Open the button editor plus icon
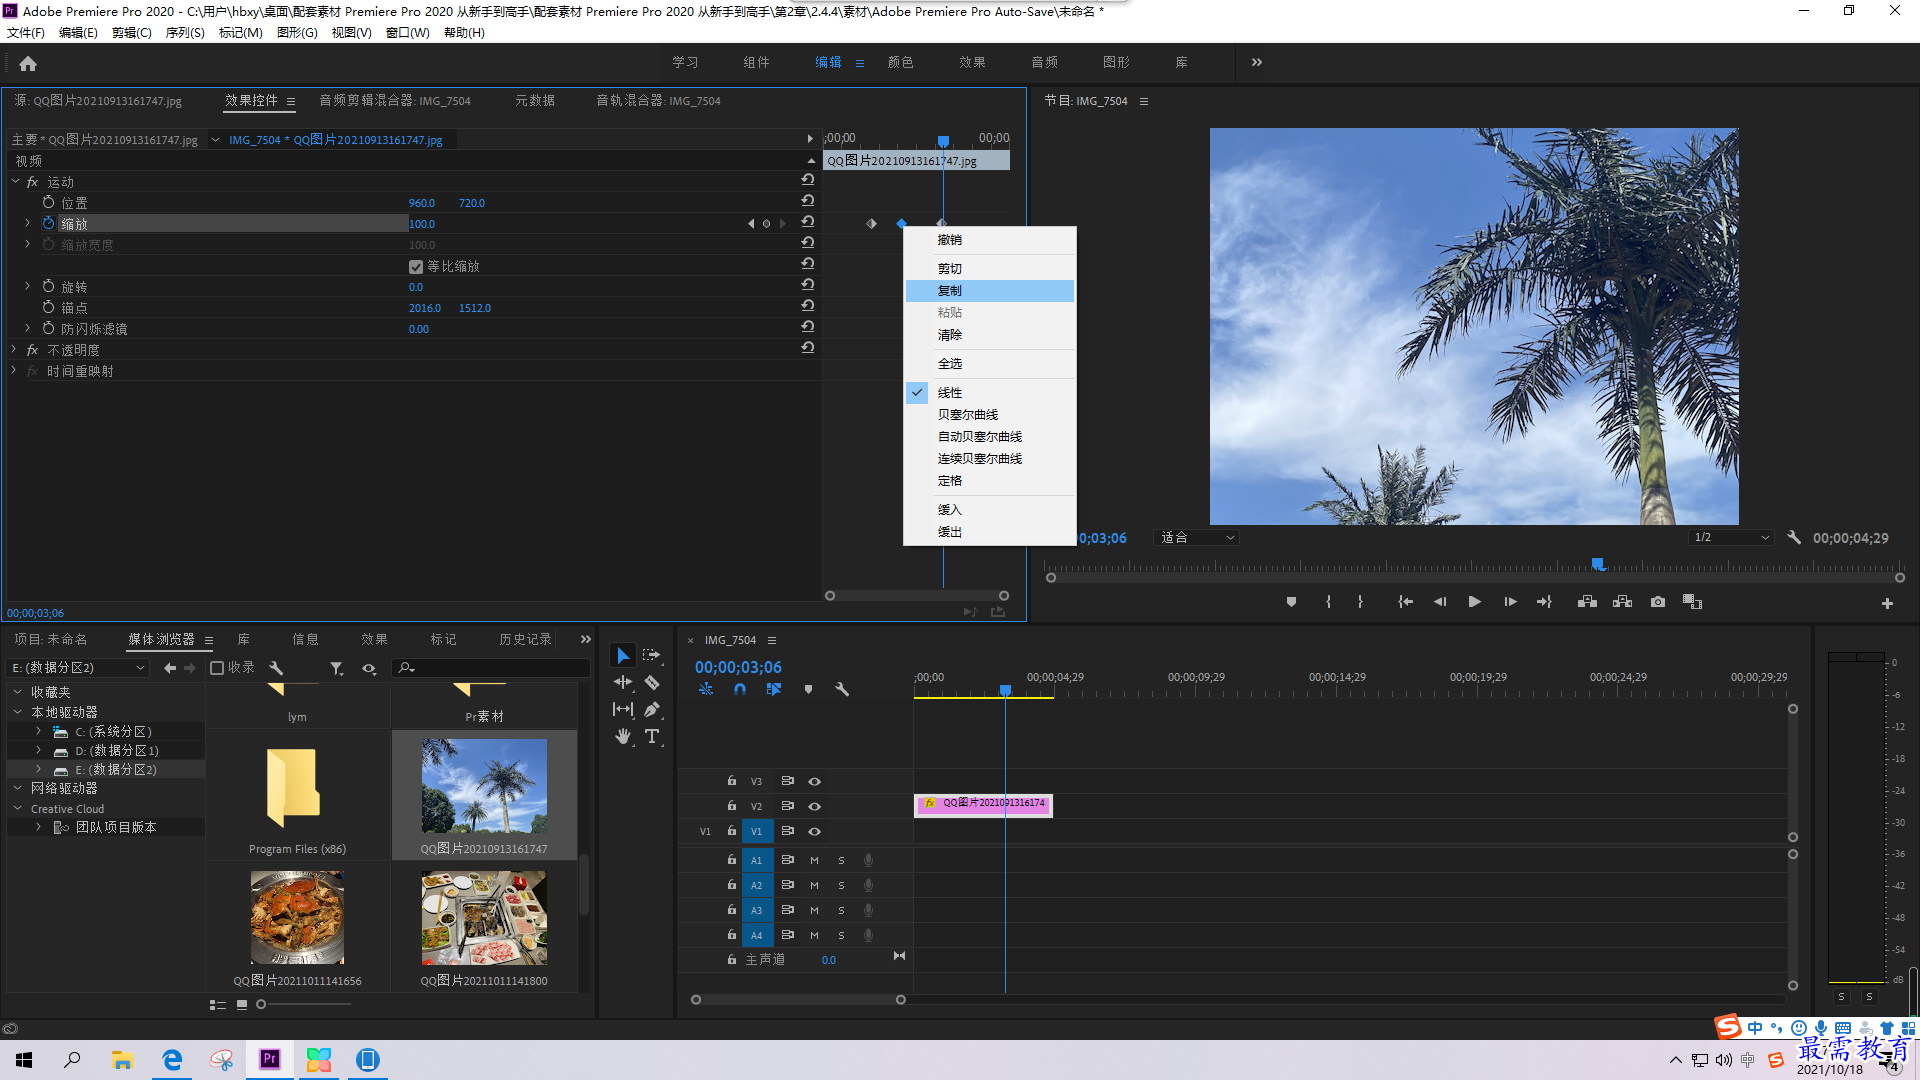The height and width of the screenshot is (1080, 1920). pyautogui.click(x=1887, y=603)
